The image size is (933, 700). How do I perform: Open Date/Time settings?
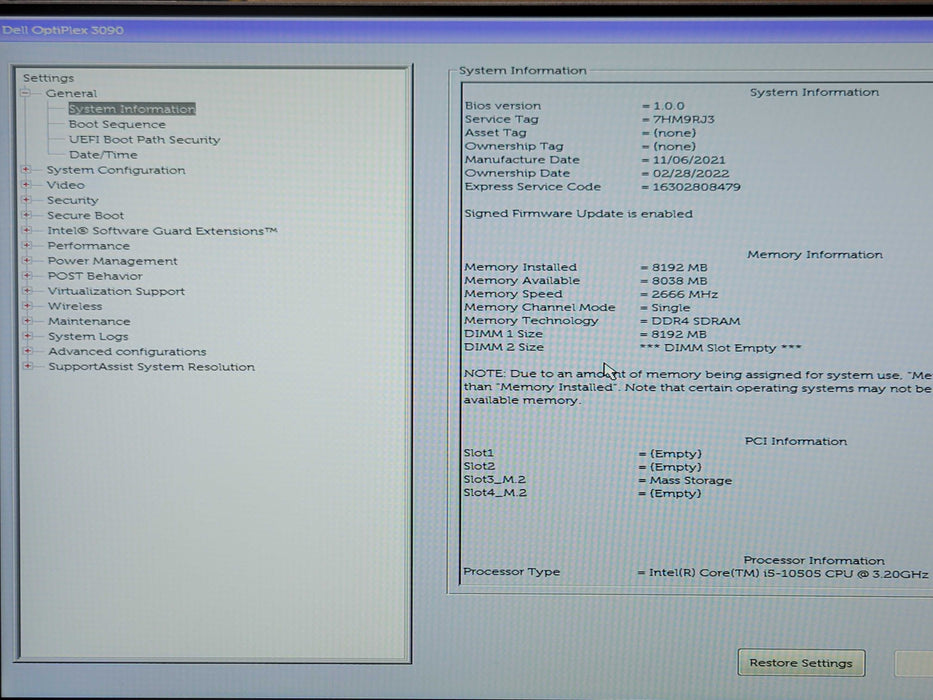tap(103, 155)
